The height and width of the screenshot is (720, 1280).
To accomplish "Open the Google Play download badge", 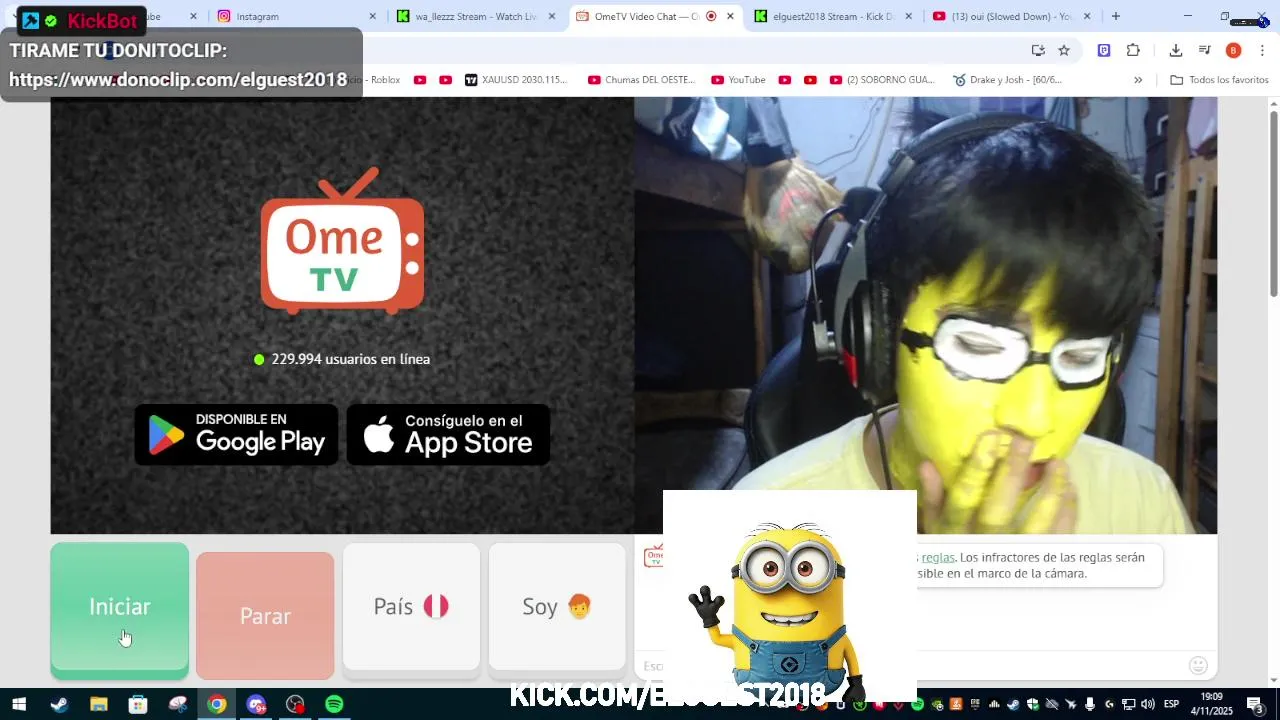I will (236, 434).
